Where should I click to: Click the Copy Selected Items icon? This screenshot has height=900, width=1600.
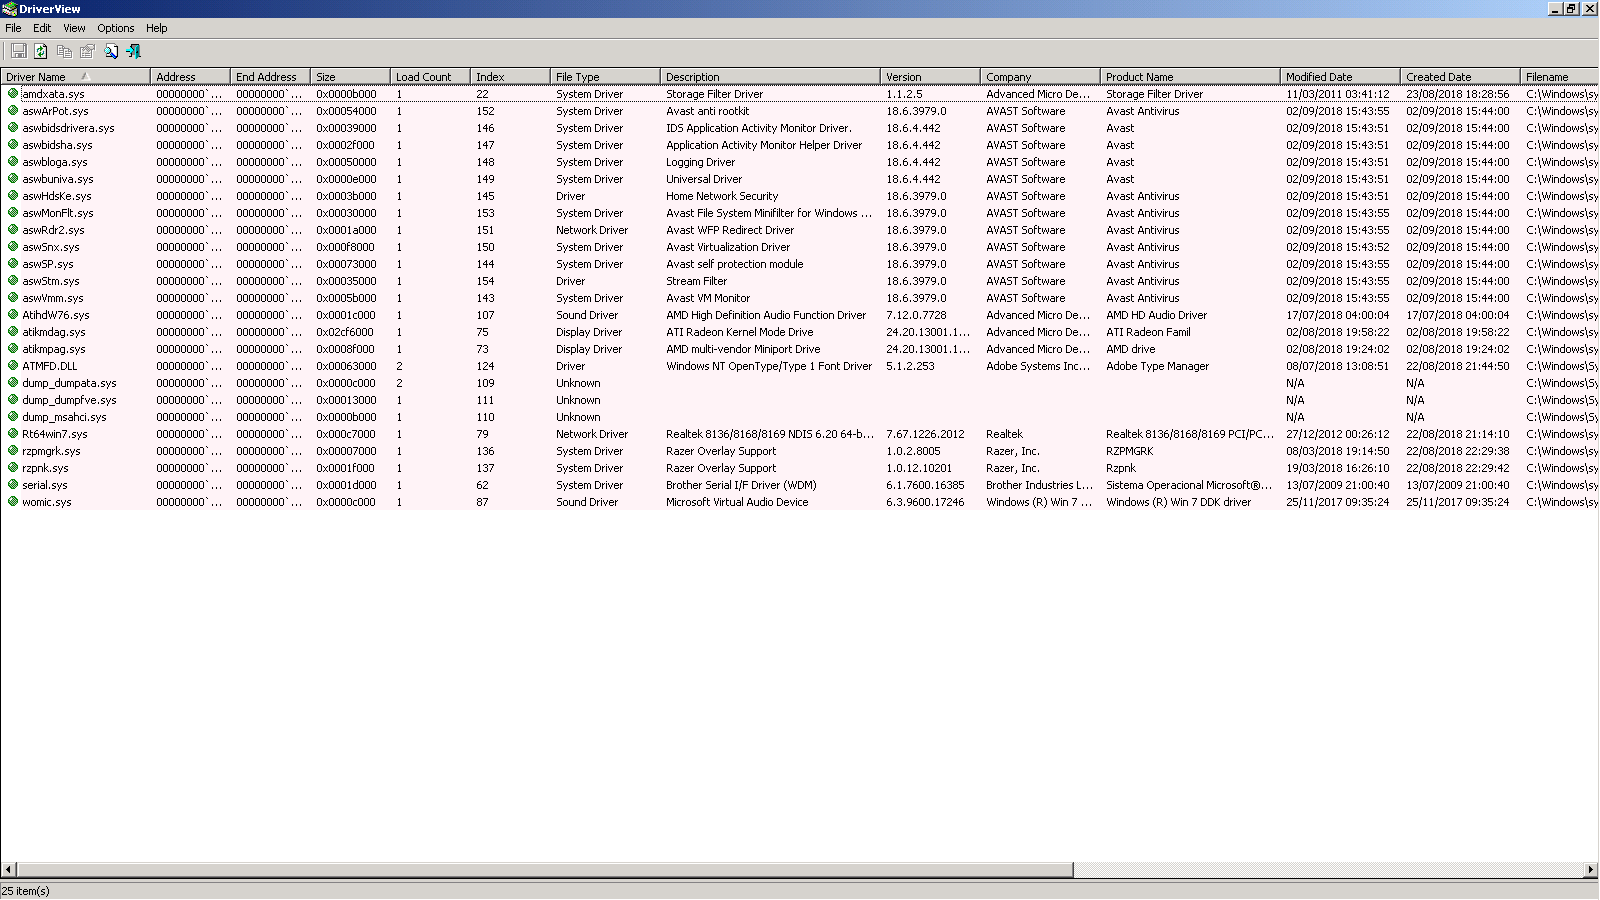[x=64, y=51]
